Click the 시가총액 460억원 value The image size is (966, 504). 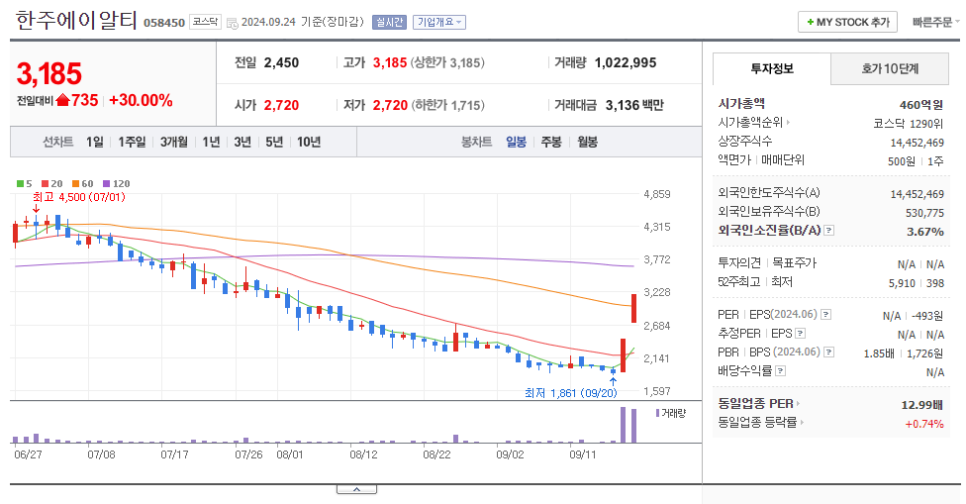point(921,105)
